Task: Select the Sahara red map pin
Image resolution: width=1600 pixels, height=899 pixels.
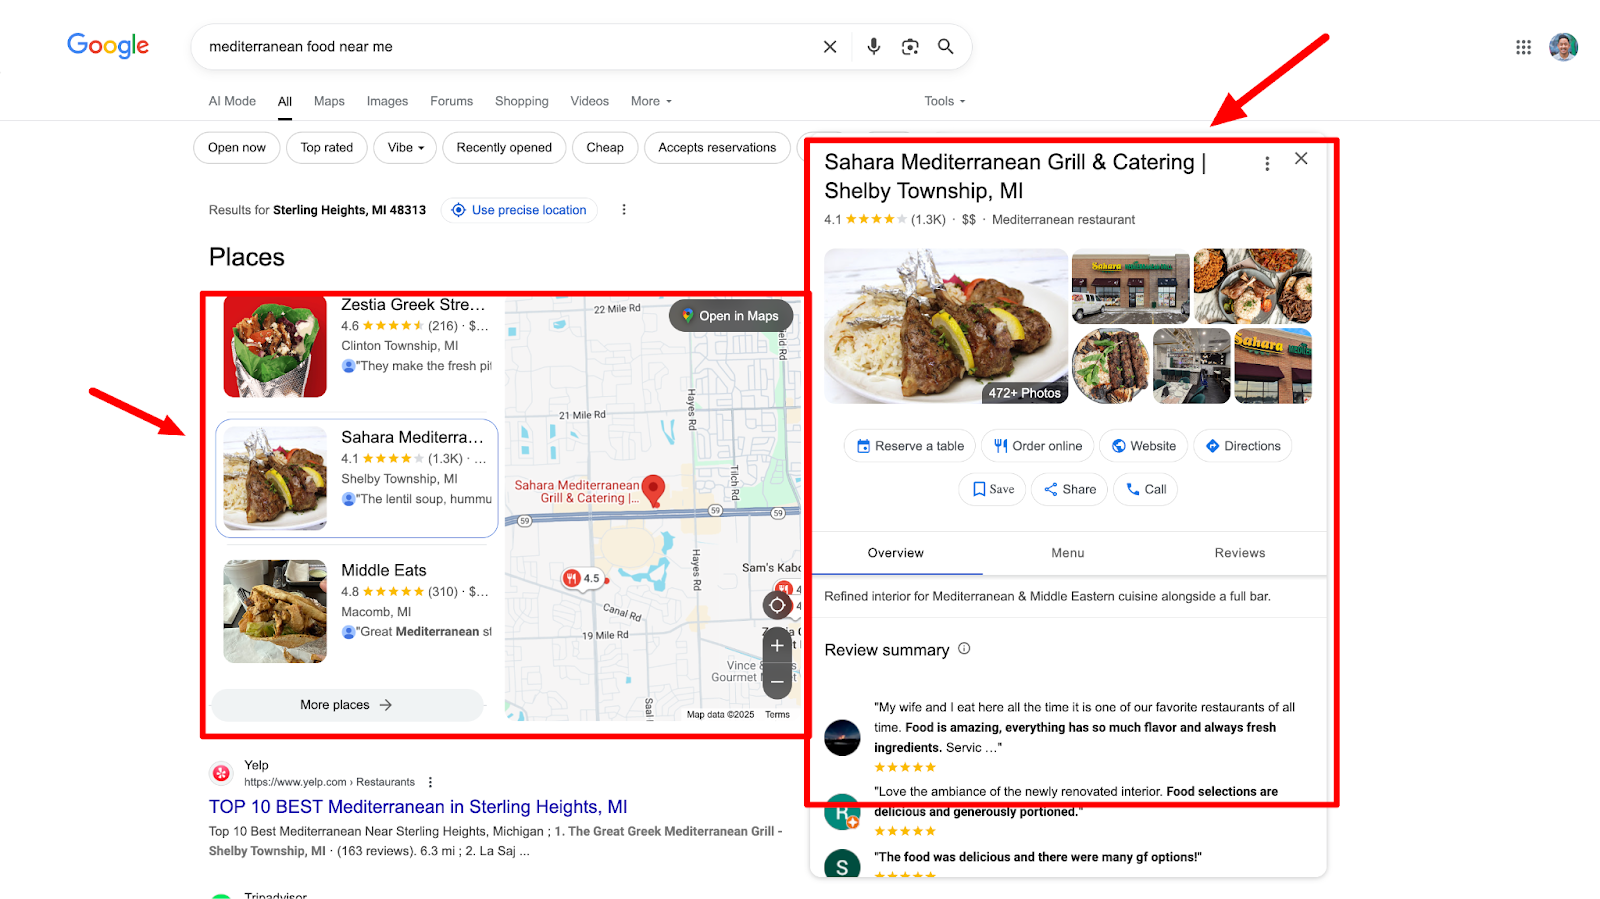Action: pyautogui.click(x=653, y=490)
